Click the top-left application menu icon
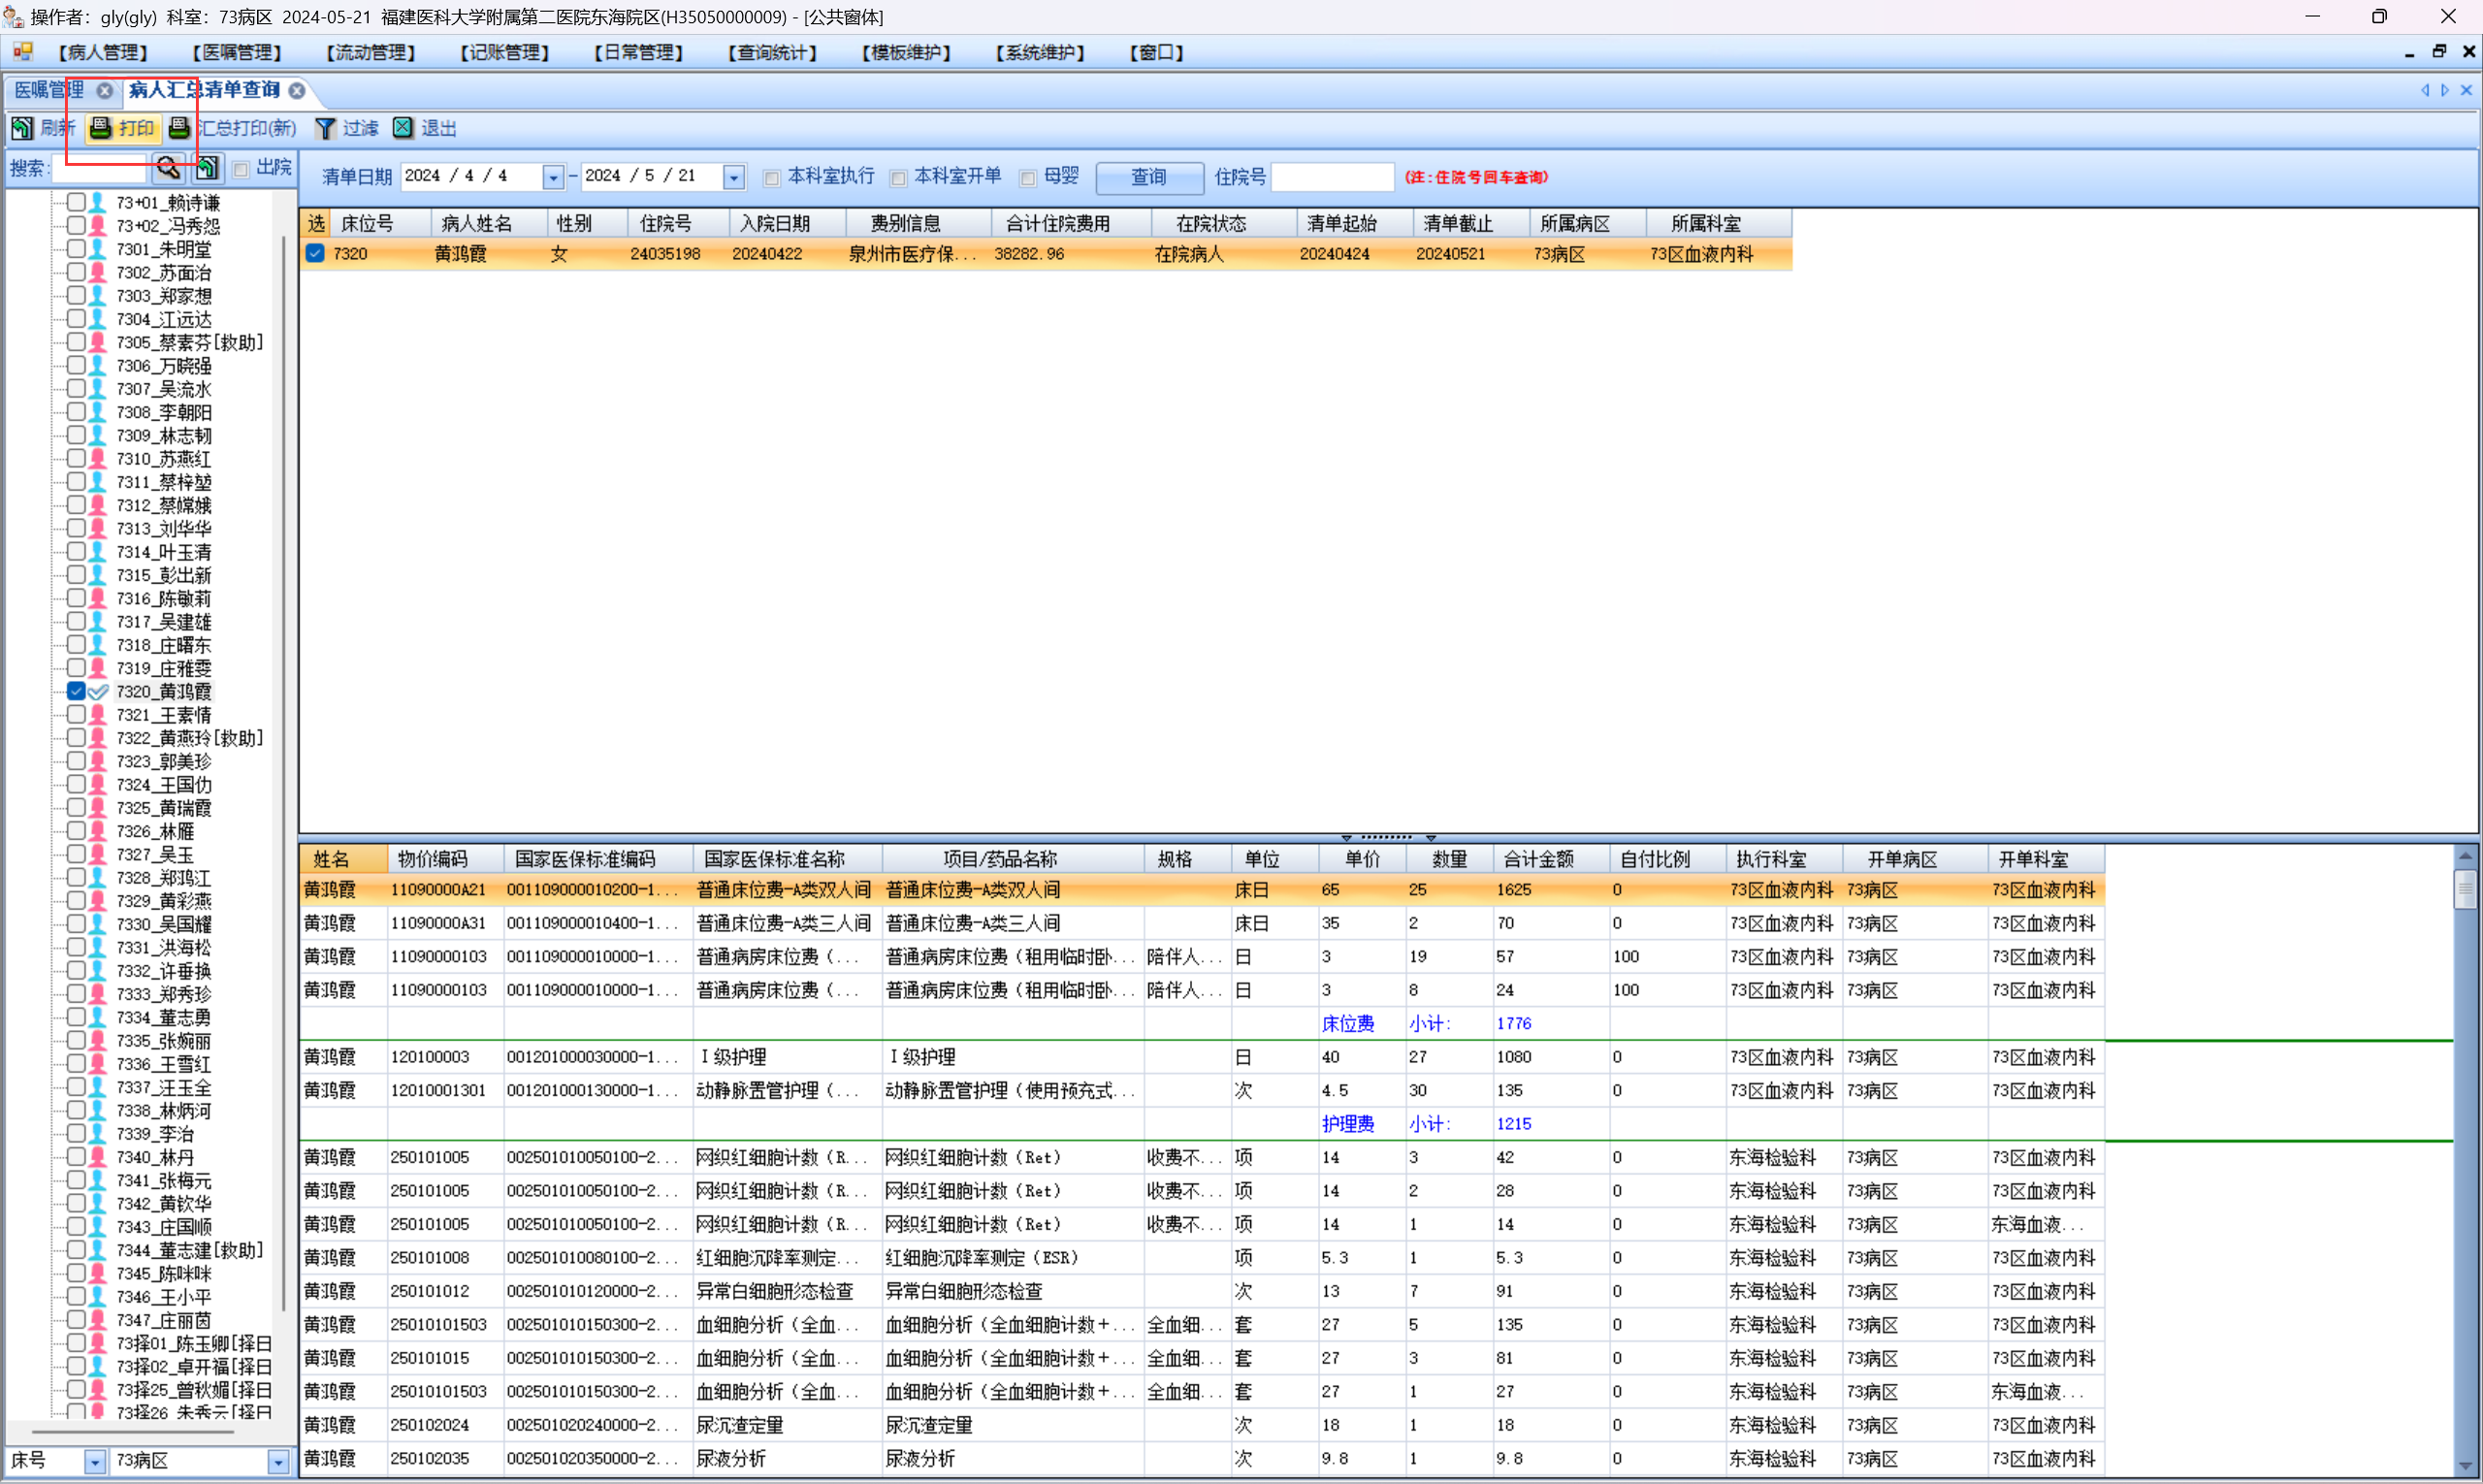Screen dimensions: 2483x1484 coord(23,52)
